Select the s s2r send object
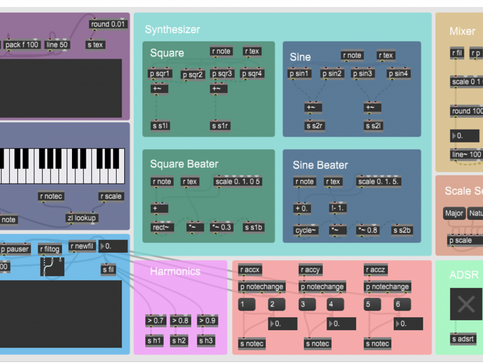The height and width of the screenshot is (363, 483). (315, 126)
